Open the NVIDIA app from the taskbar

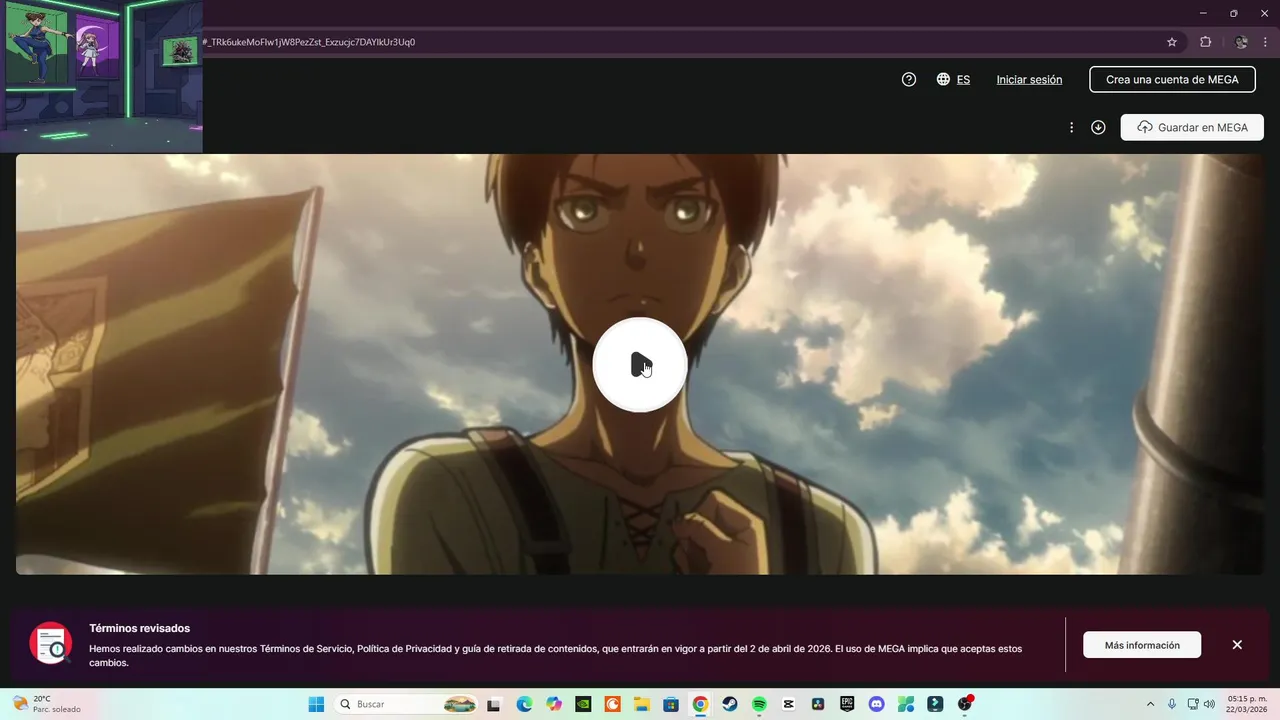click(x=583, y=704)
